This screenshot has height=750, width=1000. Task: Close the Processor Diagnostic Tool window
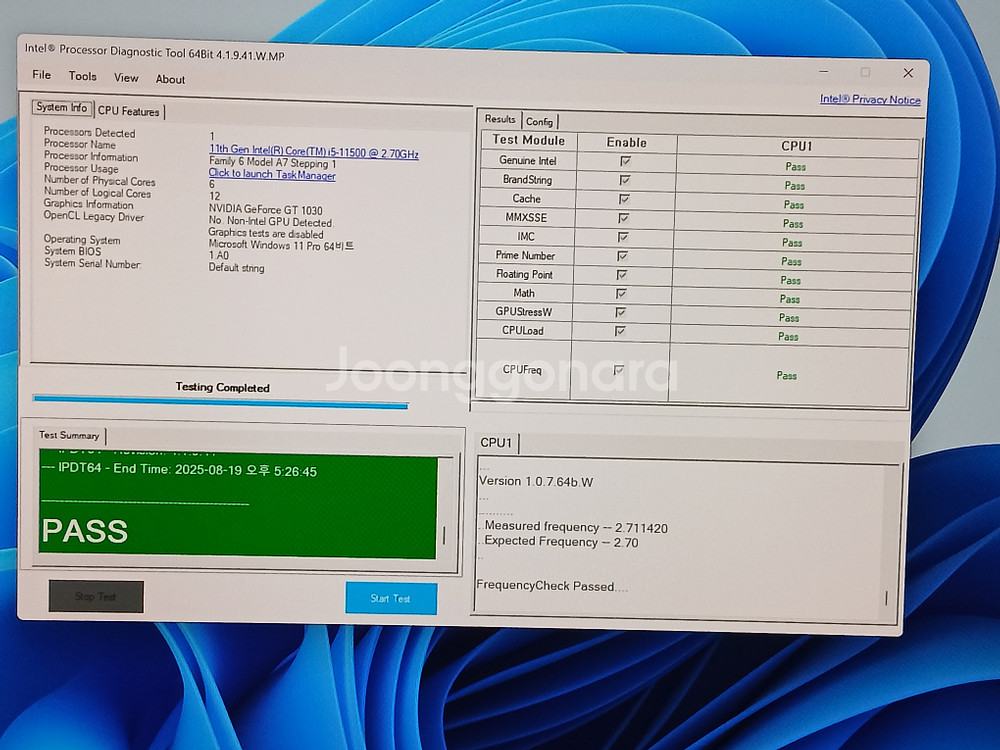tap(908, 73)
